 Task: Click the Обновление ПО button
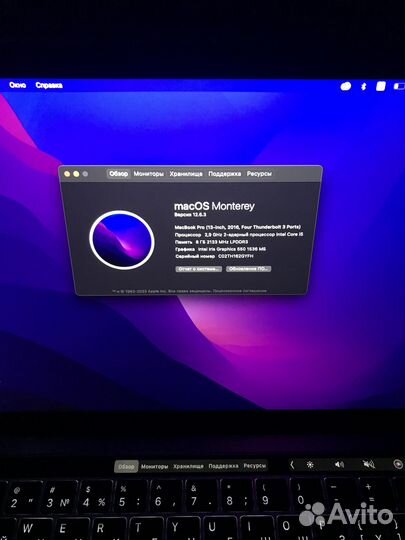point(248,269)
